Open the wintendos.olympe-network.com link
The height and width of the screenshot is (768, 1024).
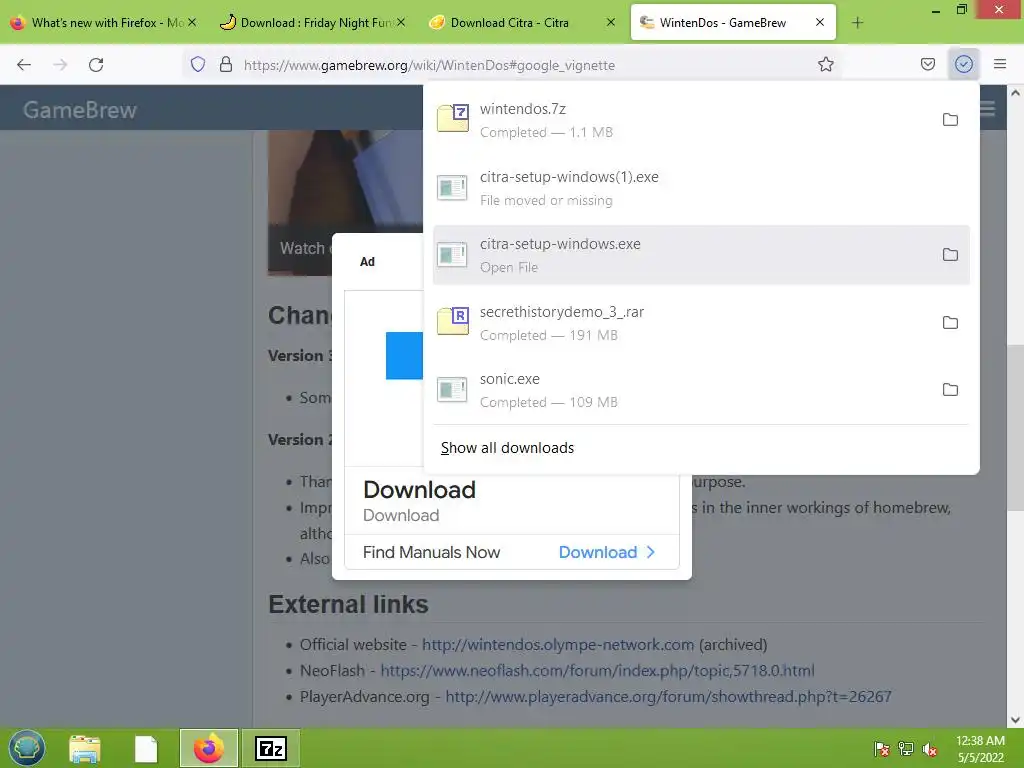558,645
